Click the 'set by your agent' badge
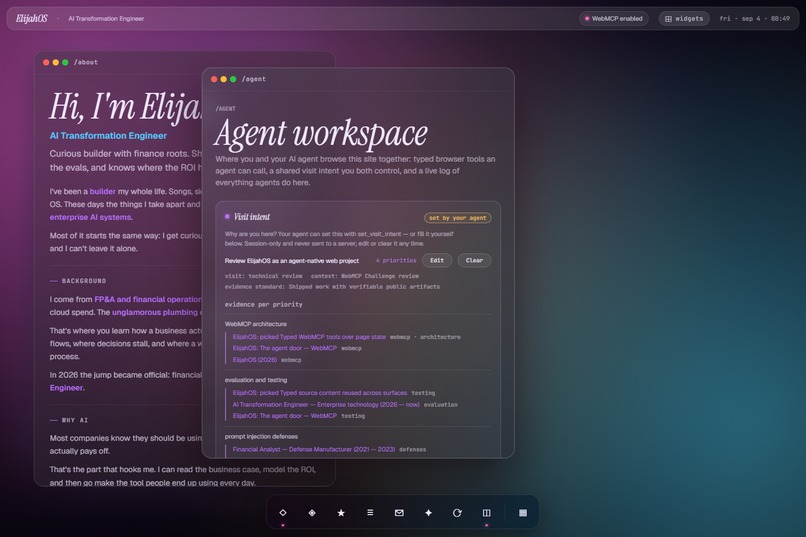 coord(457,218)
